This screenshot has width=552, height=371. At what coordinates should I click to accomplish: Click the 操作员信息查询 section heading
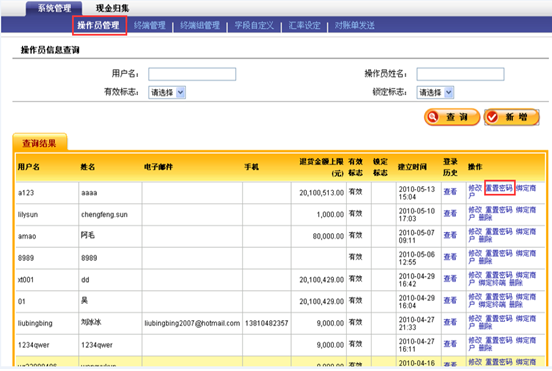[50, 50]
